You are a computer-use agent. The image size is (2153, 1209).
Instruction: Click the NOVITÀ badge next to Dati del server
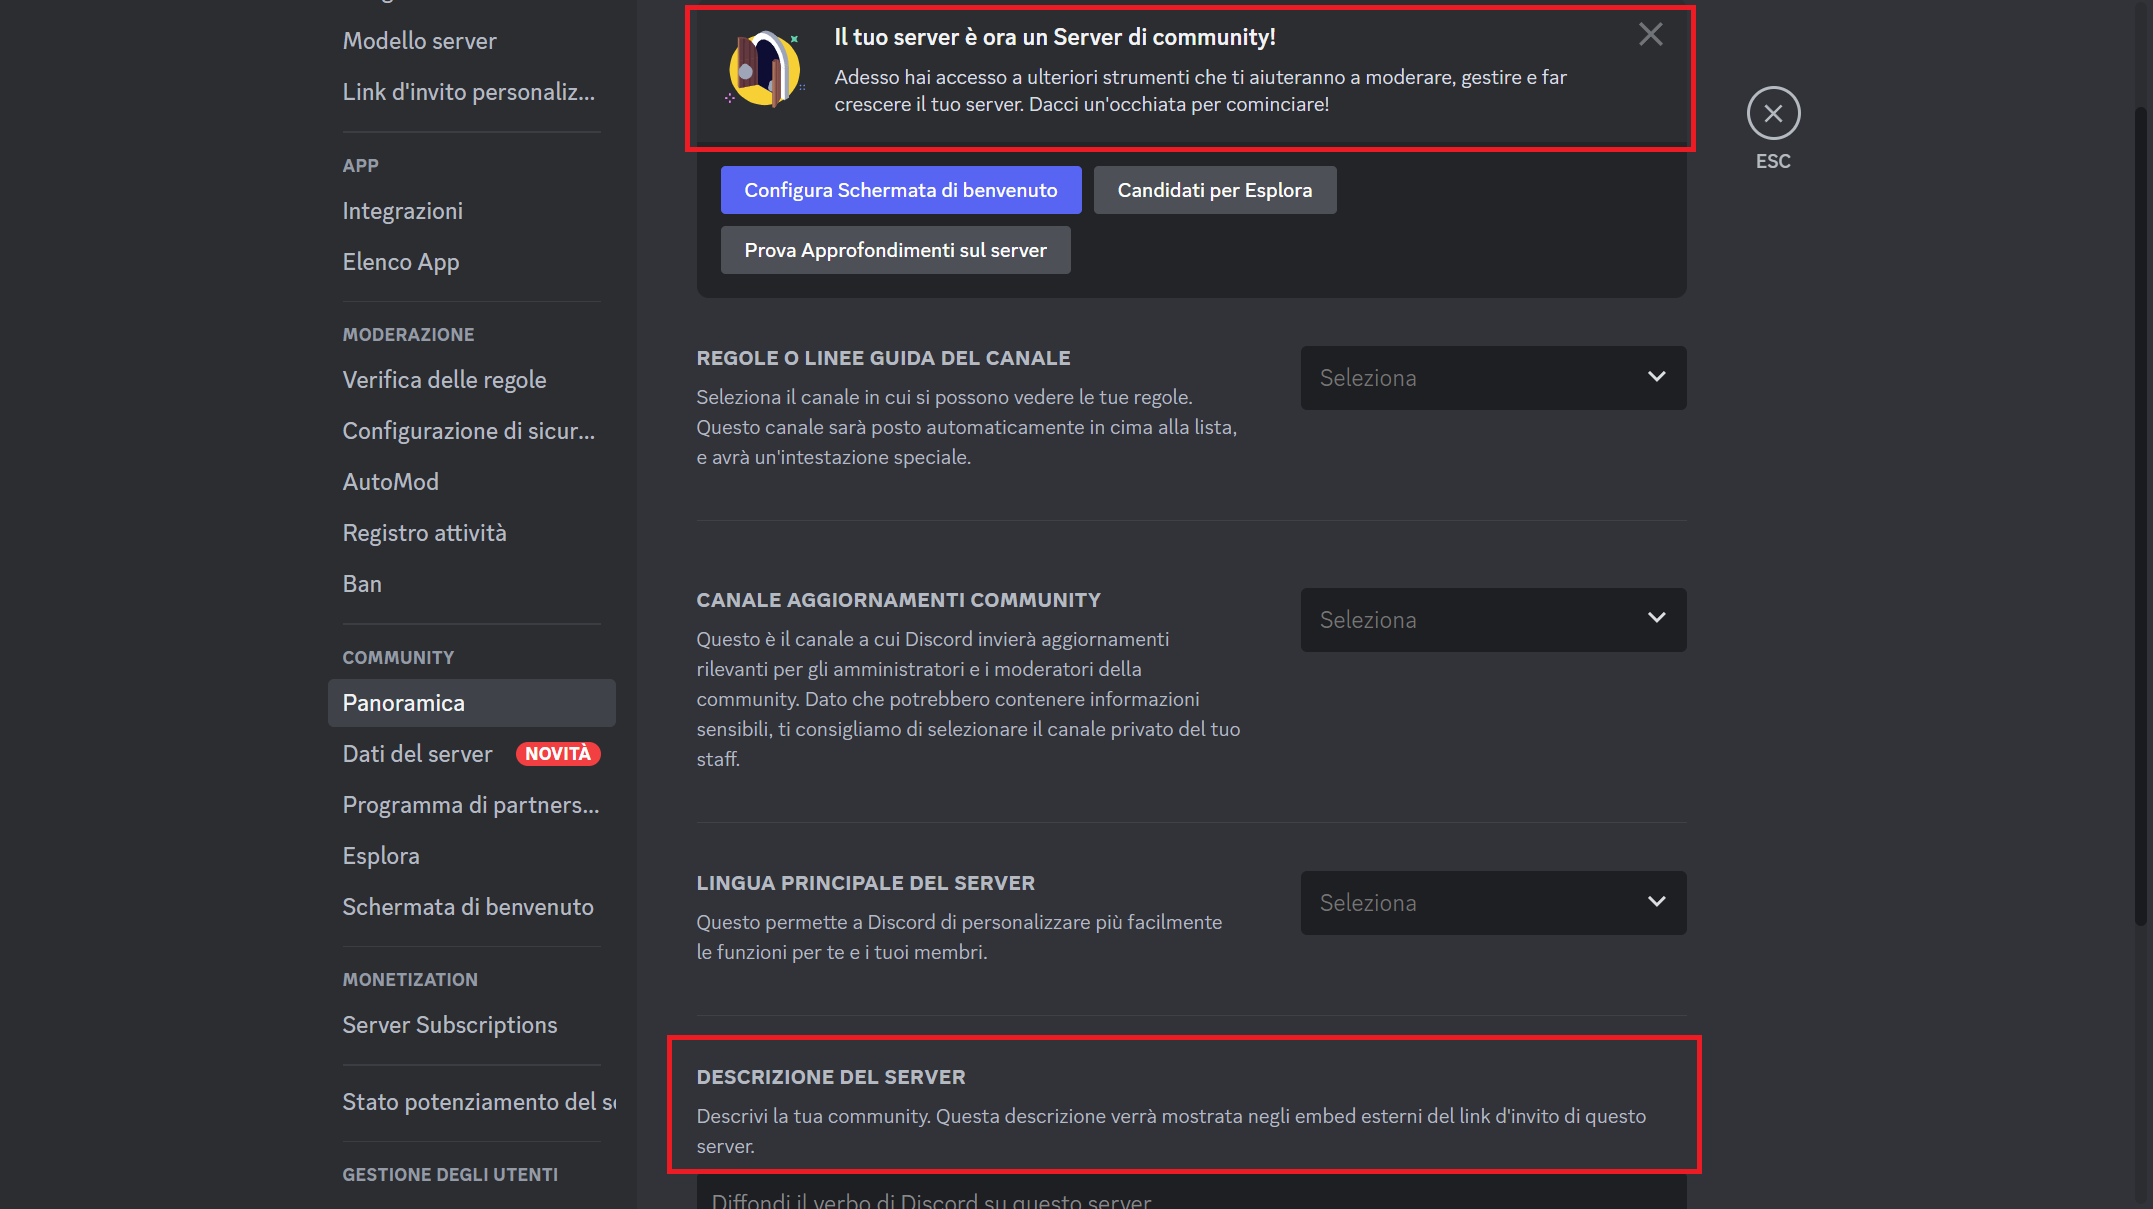pyautogui.click(x=558, y=753)
